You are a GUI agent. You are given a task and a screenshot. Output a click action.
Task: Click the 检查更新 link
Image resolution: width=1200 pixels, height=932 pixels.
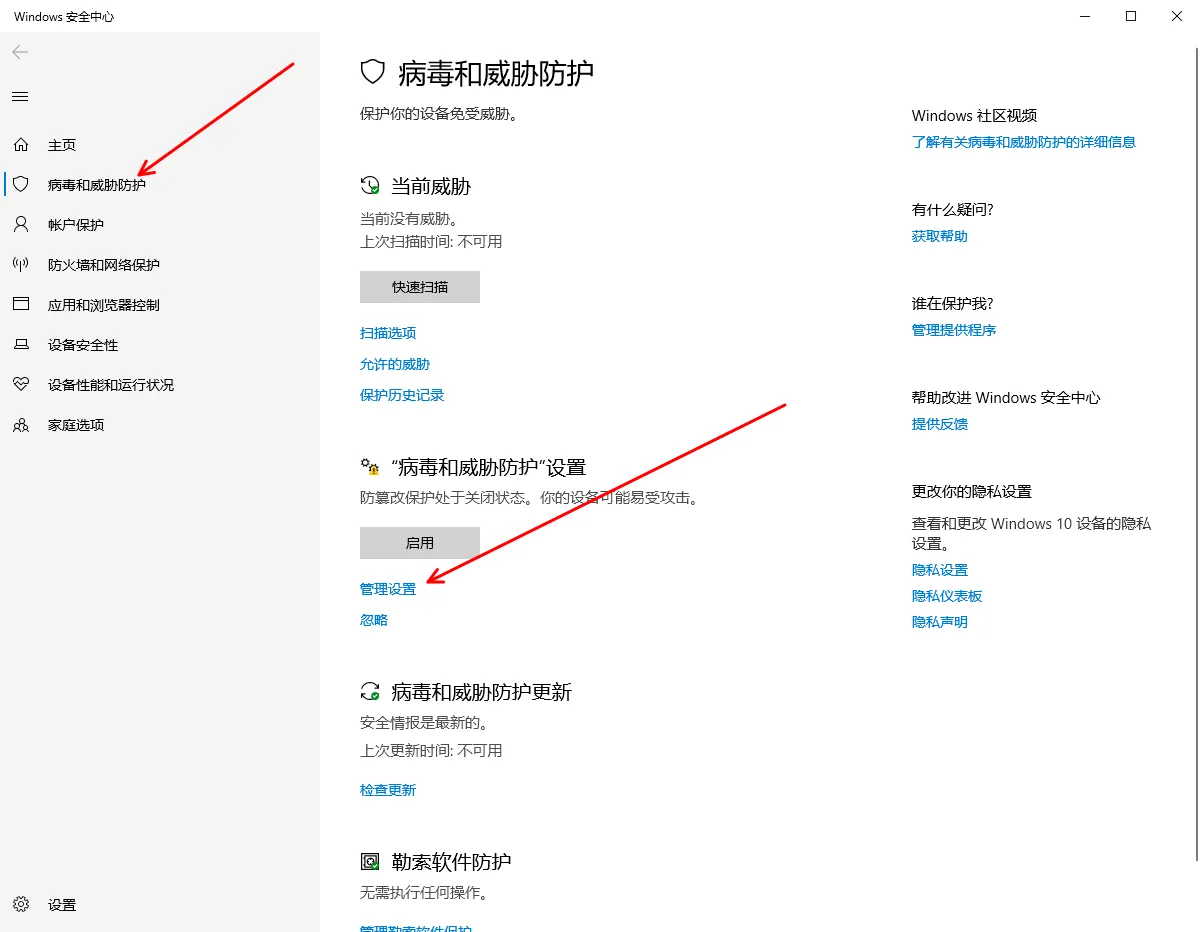[388, 790]
